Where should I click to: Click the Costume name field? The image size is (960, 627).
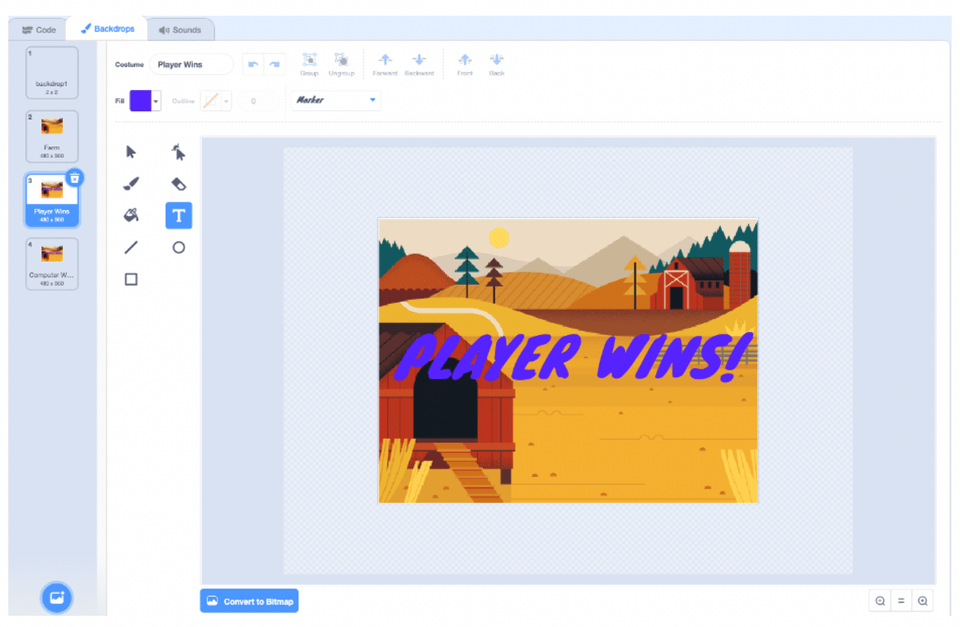(191, 64)
